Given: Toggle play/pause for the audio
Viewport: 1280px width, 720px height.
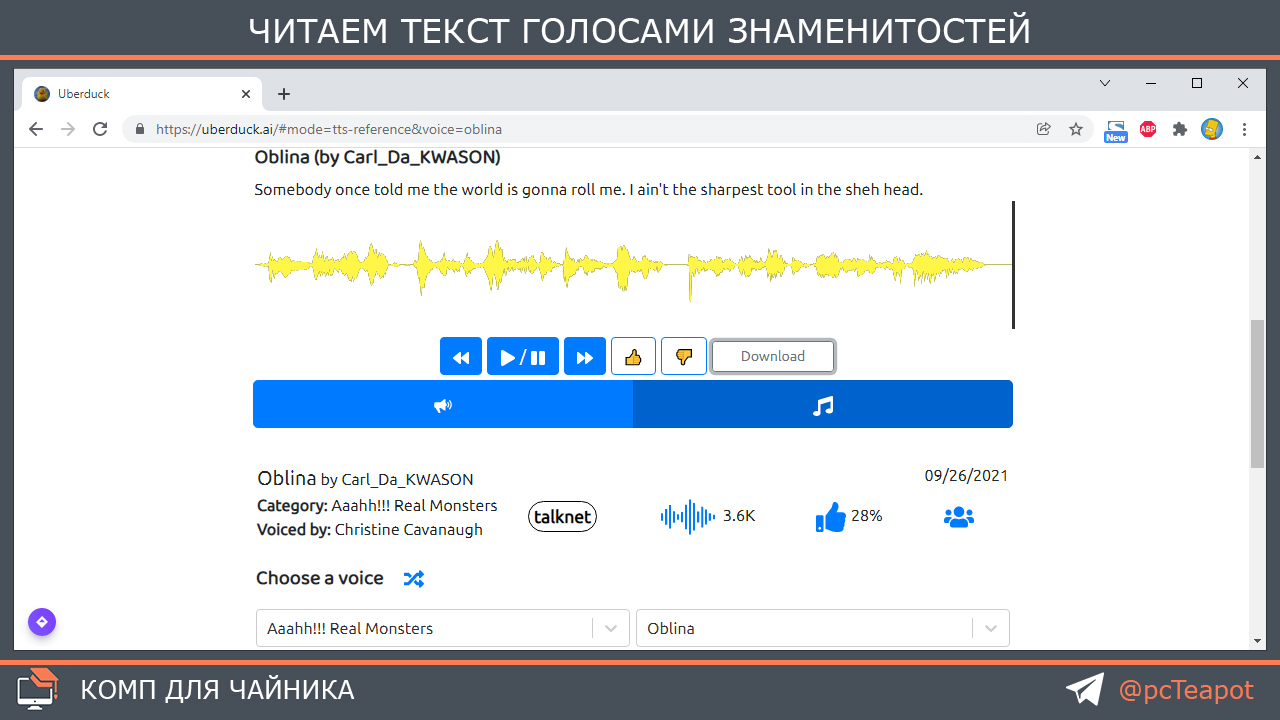Looking at the screenshot, I should (x=523, y=356).
